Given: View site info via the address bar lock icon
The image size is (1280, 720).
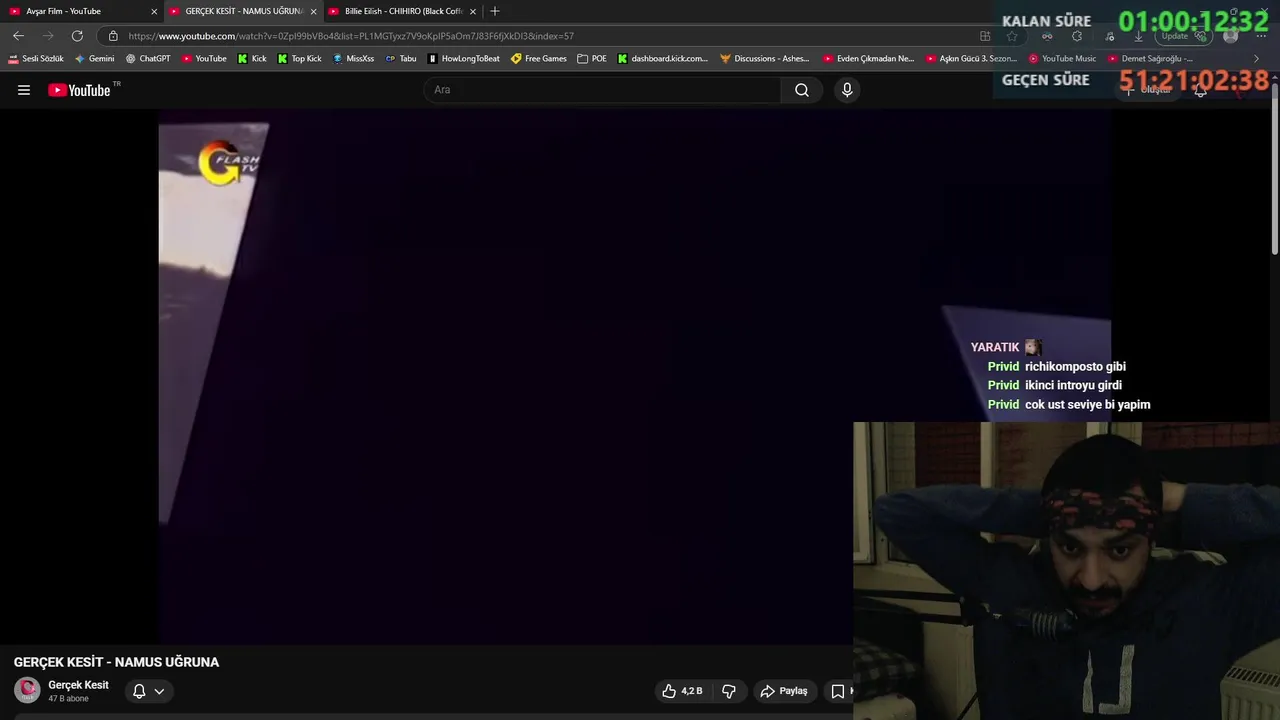Looking at the screenshot, I should click(x=113, y=36).
